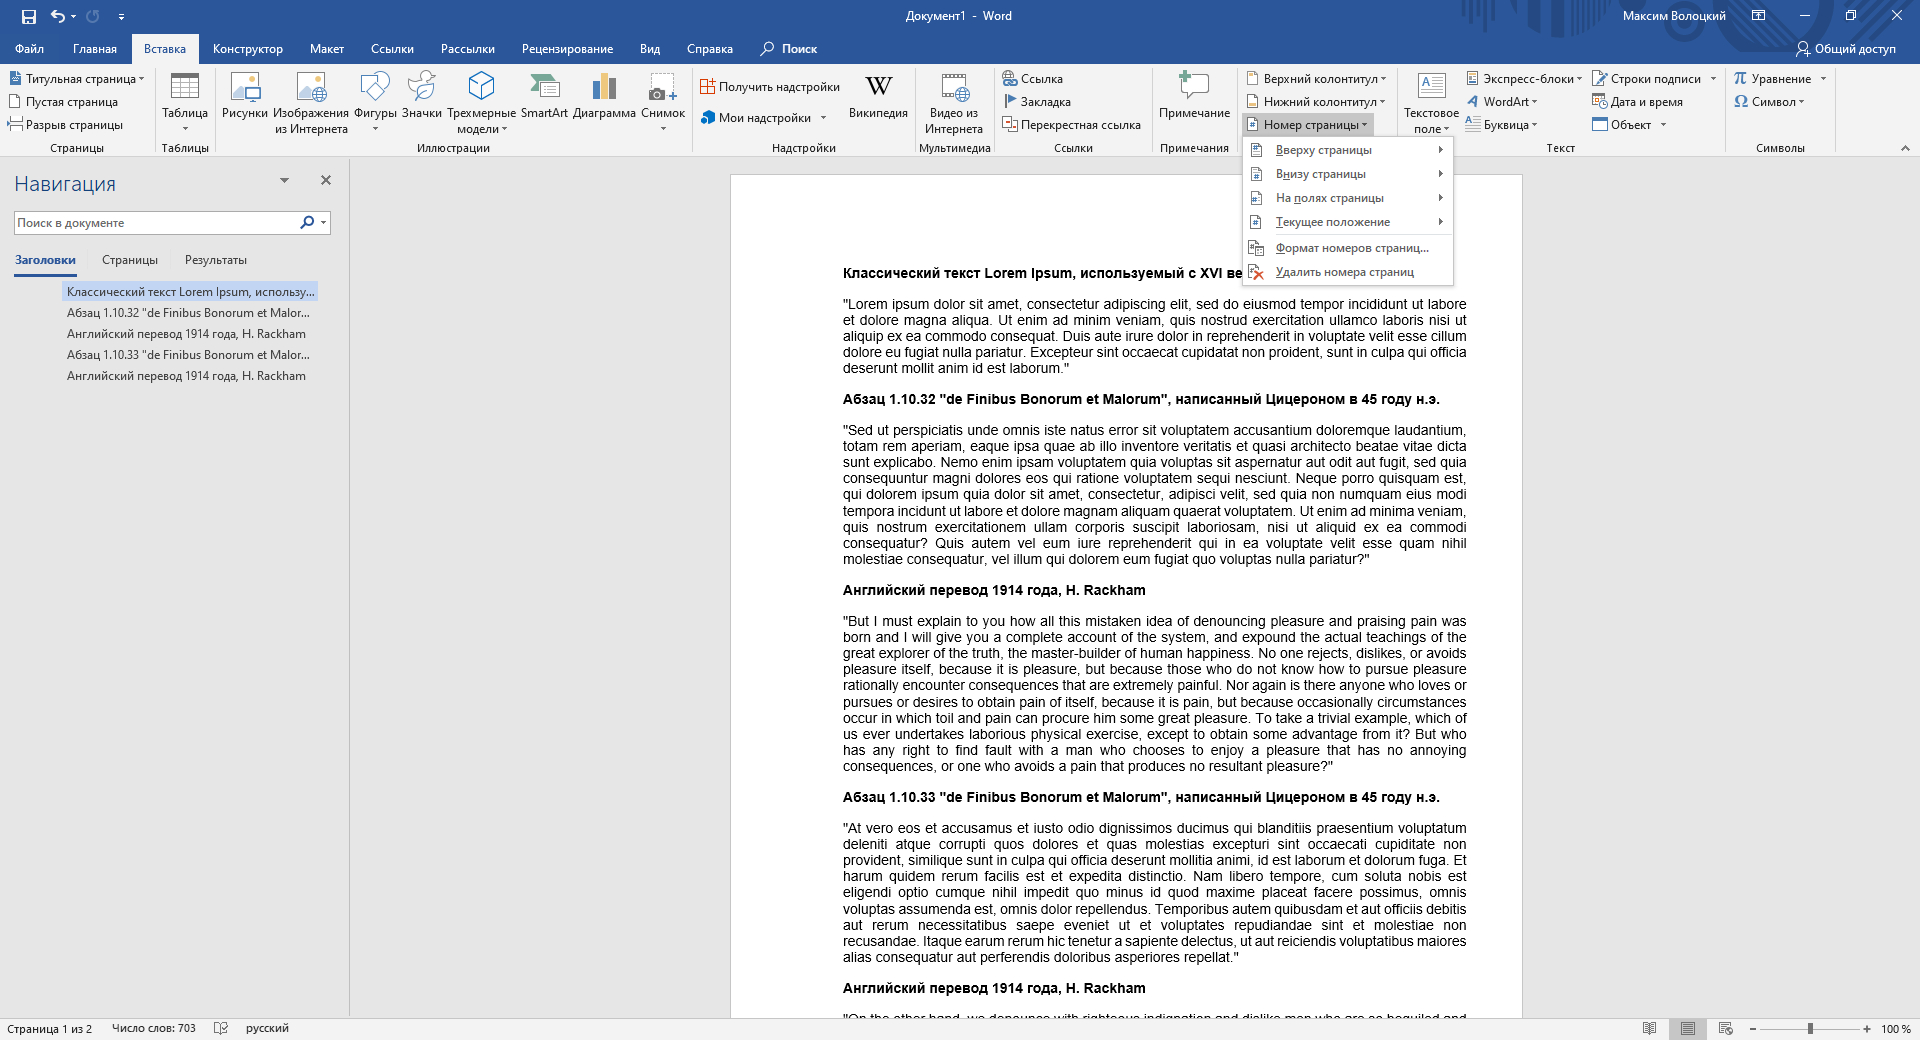
Task: Switch to the Макет ribbon tab
Action: [327, 49]
